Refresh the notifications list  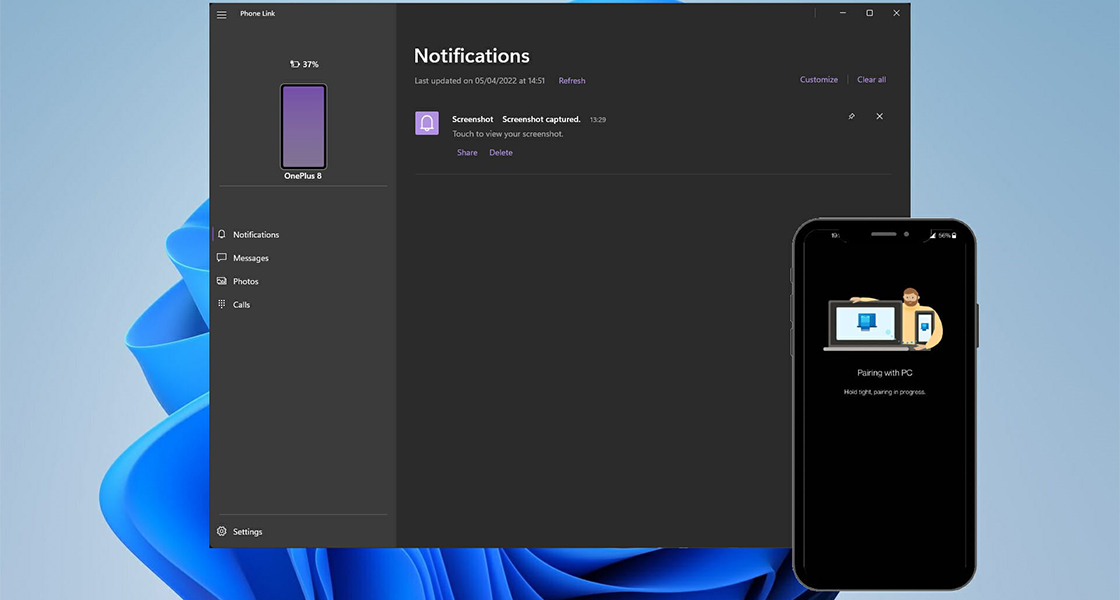click(571, 81)
